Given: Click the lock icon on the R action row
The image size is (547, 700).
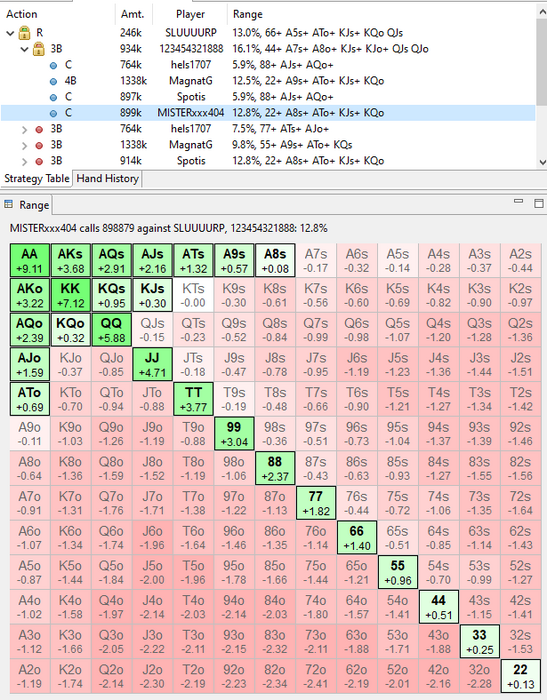Looking at the screenshot, I should point(25,33).
